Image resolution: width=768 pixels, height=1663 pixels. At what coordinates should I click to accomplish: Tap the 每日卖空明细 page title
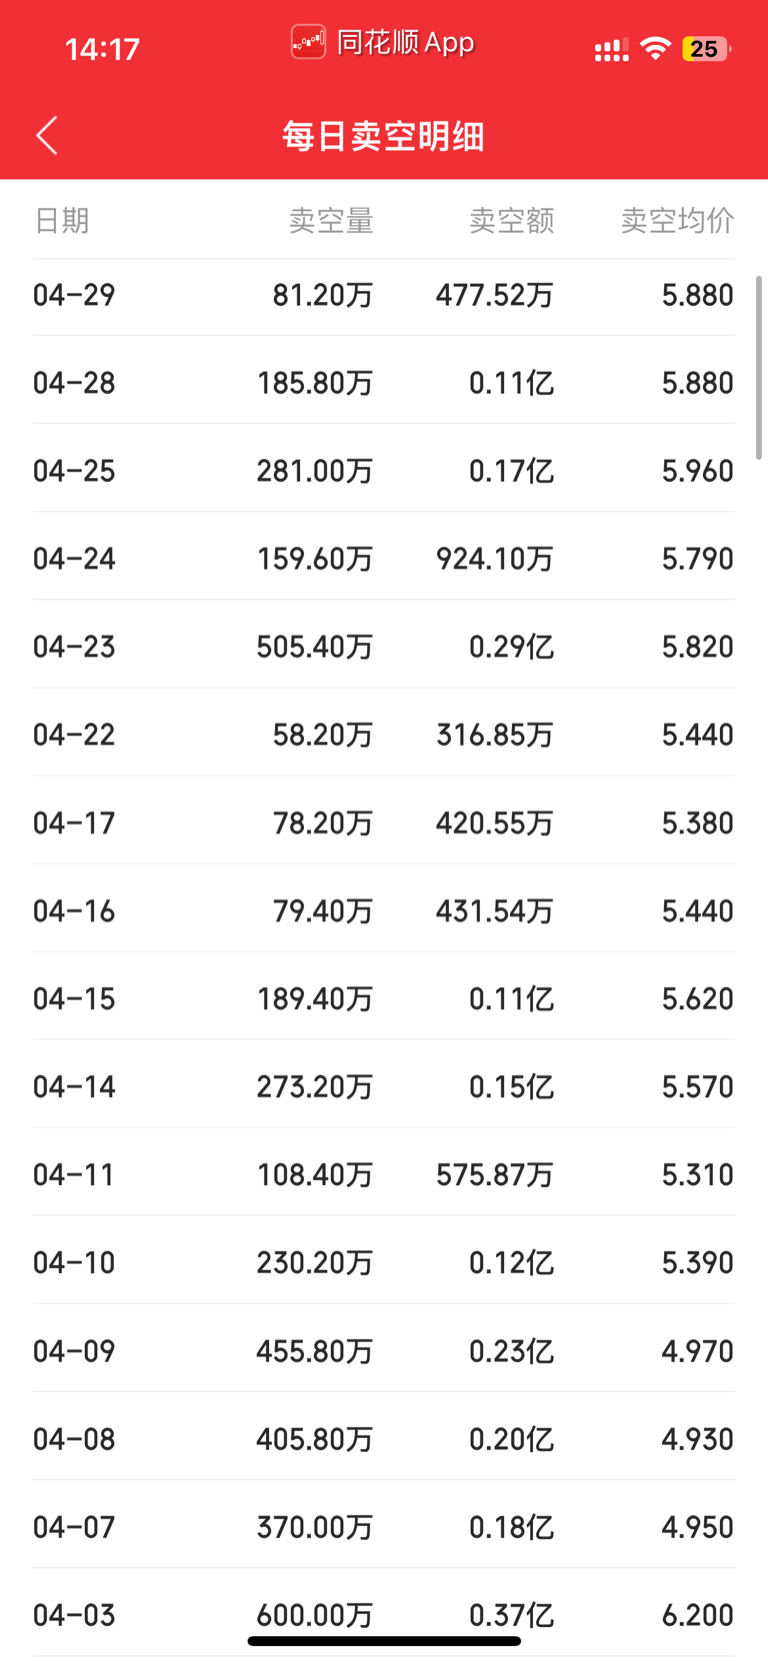tap(384, 136)
